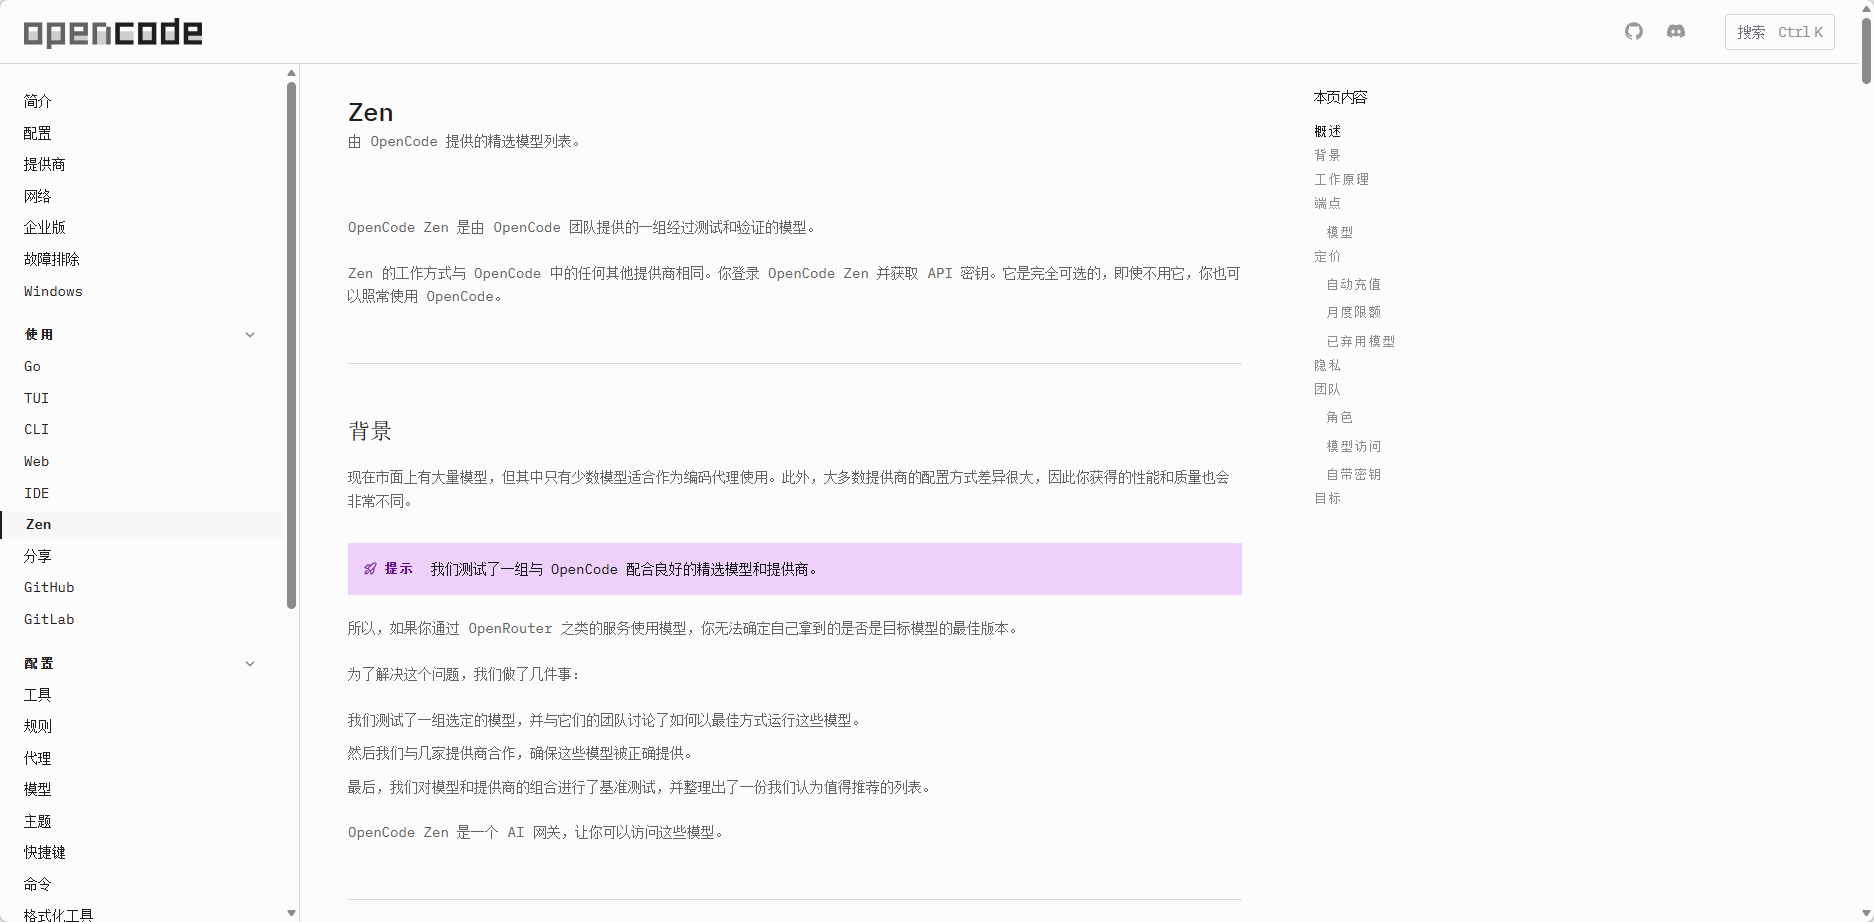
Task: Open CLI sidebar page
Action: (37, 430)
